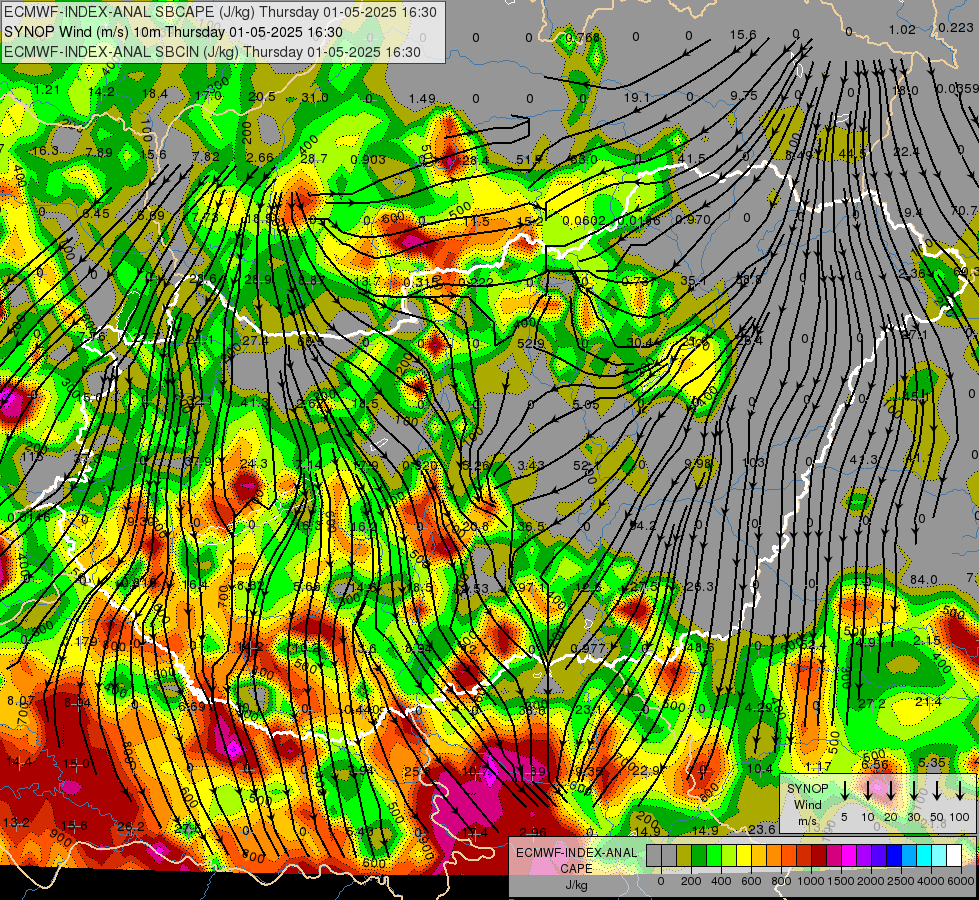Click the map value '13.2'
The height and width of the screenshot is (900, 979).
16,822
